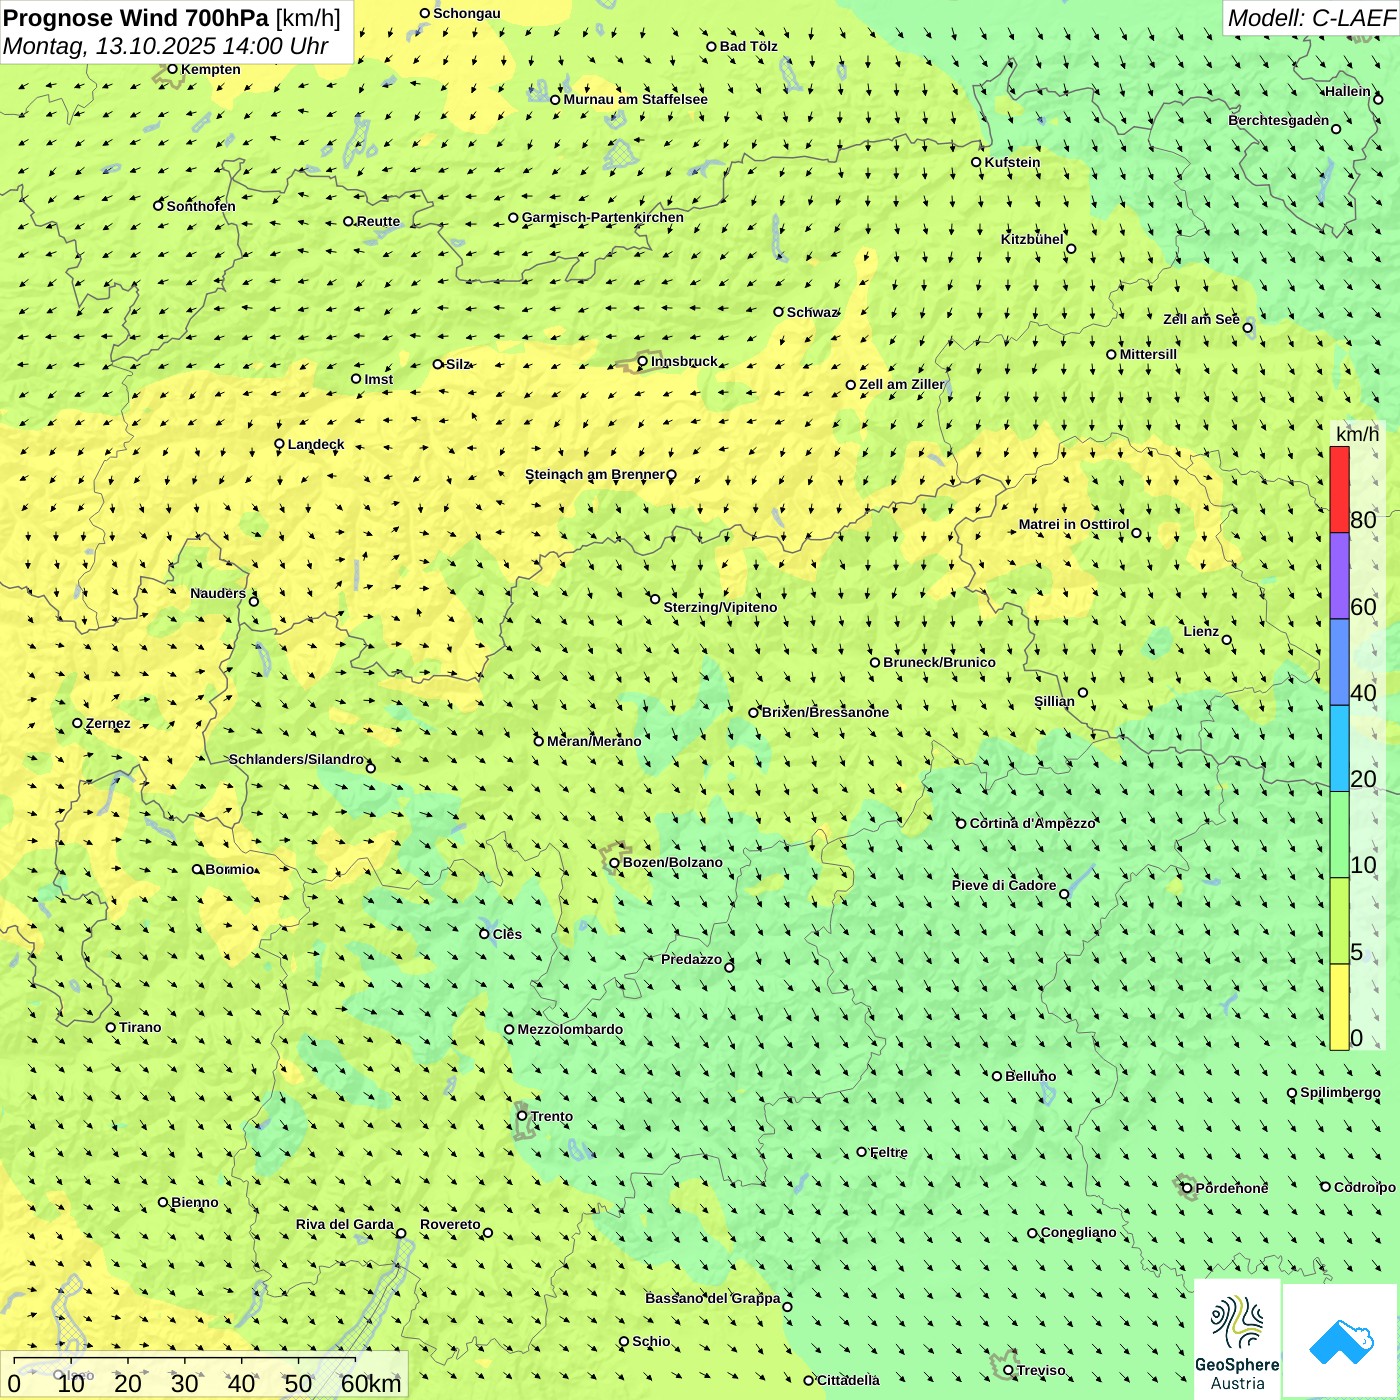Click the Feltre label
The image size is (1400, 1400).
pos(889,1152)
